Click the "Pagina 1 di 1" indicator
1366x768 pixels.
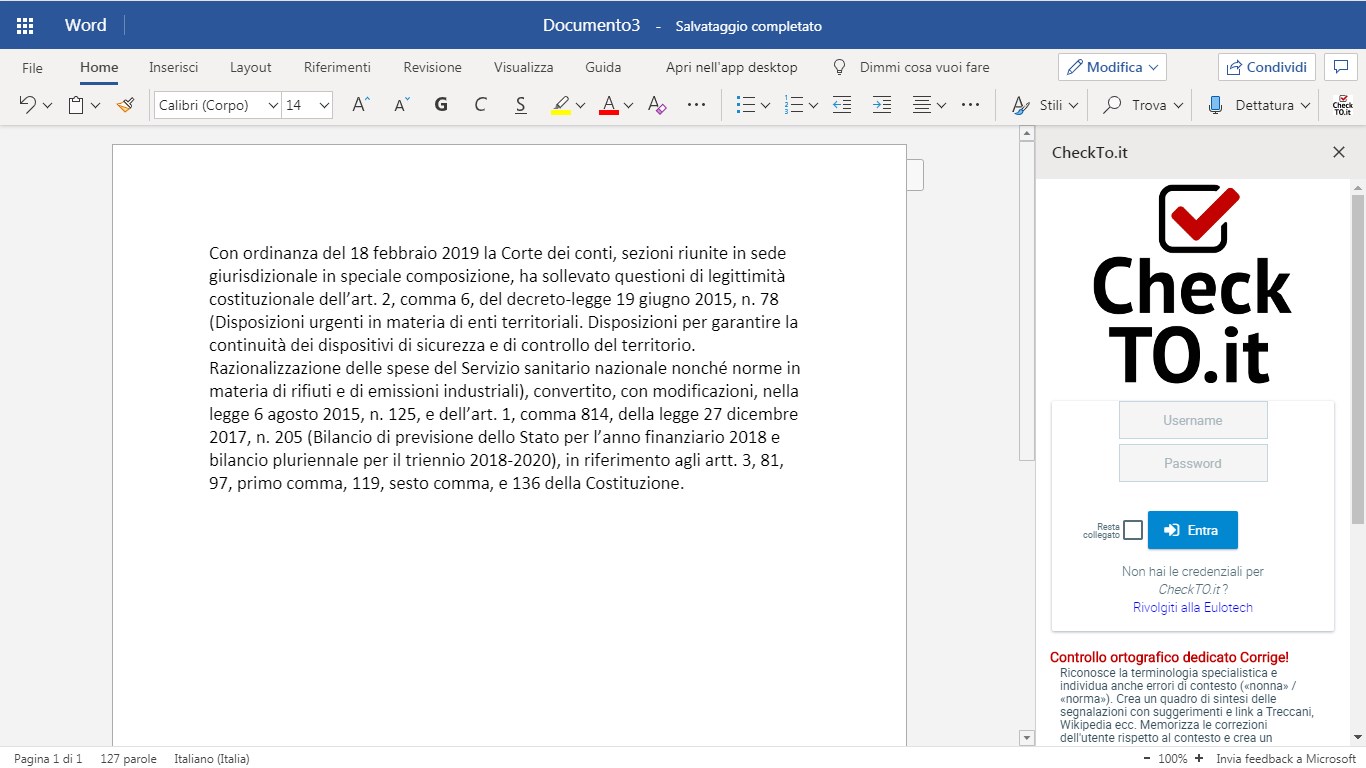coord(48,759)
